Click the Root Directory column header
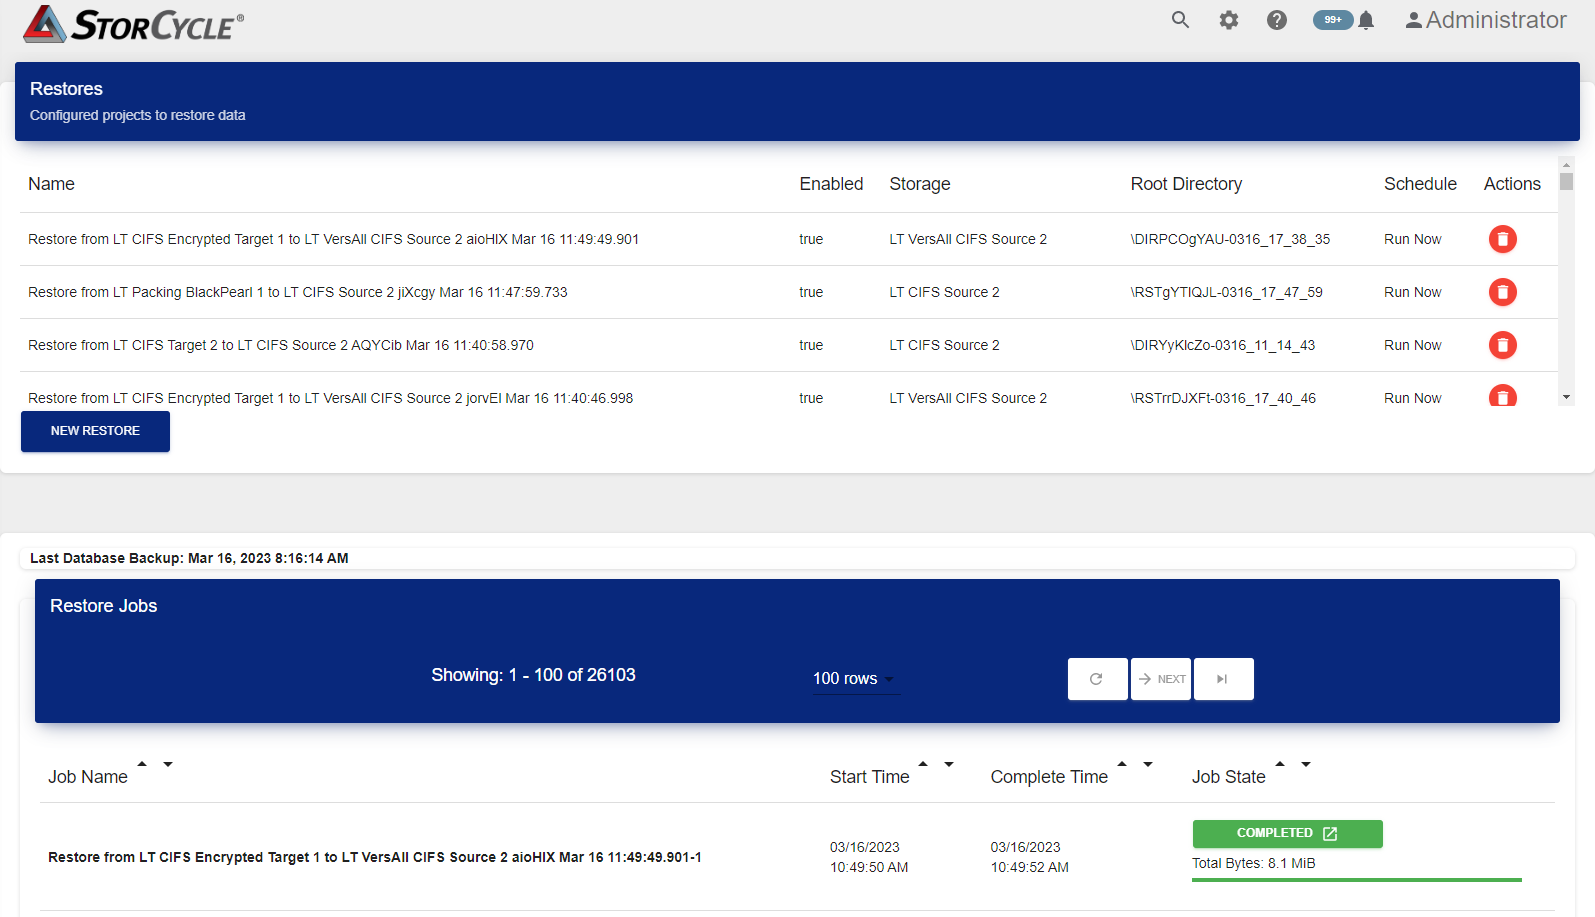Image resolution: width=1595 pixels, height=917 pixels. pos(1186,184)
